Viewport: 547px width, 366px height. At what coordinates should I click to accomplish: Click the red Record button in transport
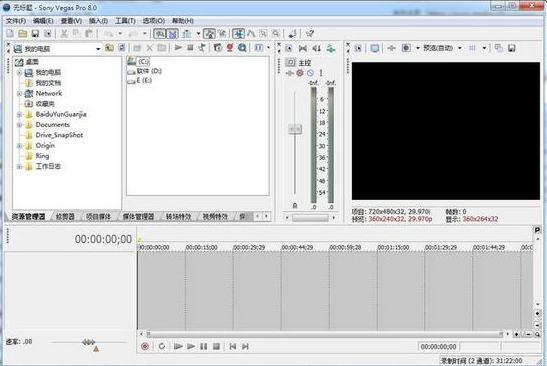coord(145,346)
